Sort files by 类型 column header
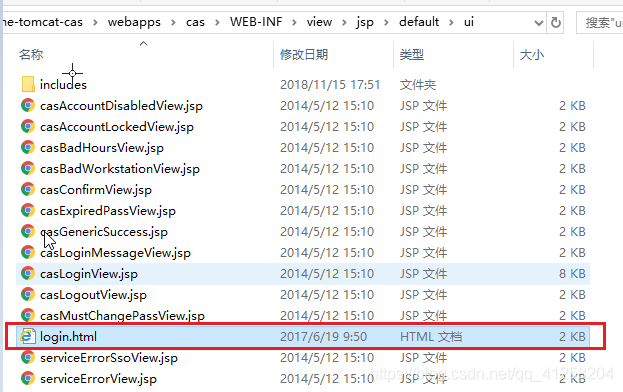Viewport: 623px width, 392px height. click(x=412, y=54)
